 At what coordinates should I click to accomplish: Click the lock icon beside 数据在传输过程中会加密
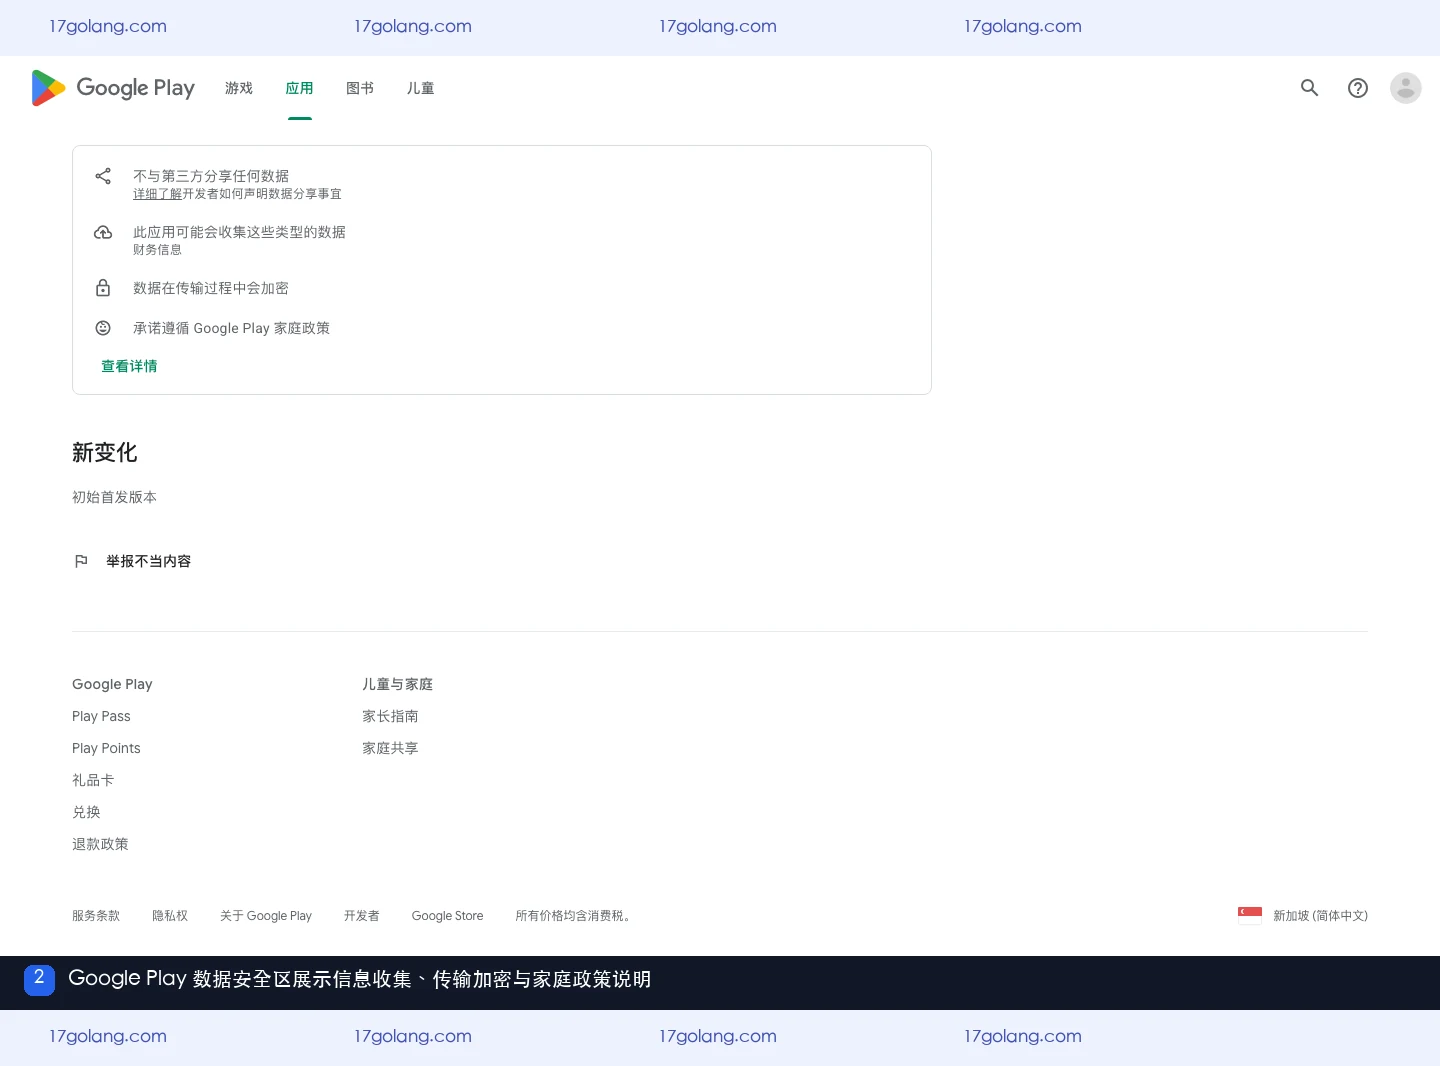click(x=103, y=288)
